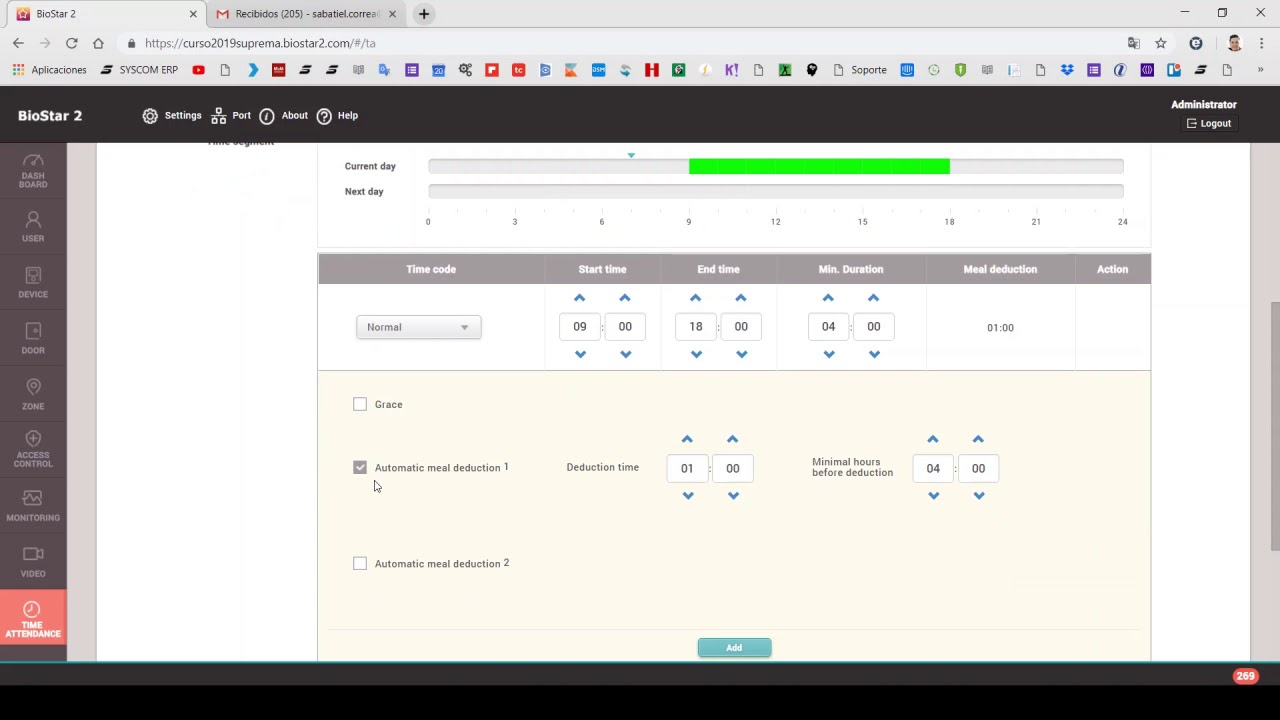Image resolution: width=1280 pixels, height=720 pixels.
Task: Open the Monitoring sidebar section
Action: click(33, 506)
